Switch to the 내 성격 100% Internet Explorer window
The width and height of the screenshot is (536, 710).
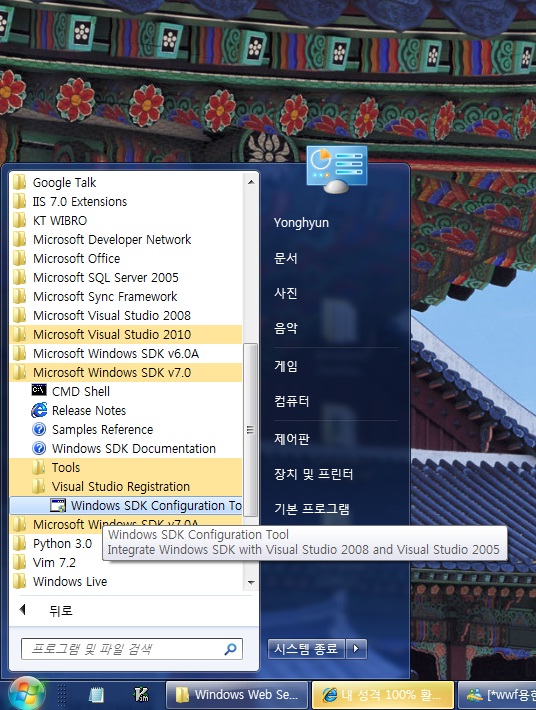click(383, 695)
